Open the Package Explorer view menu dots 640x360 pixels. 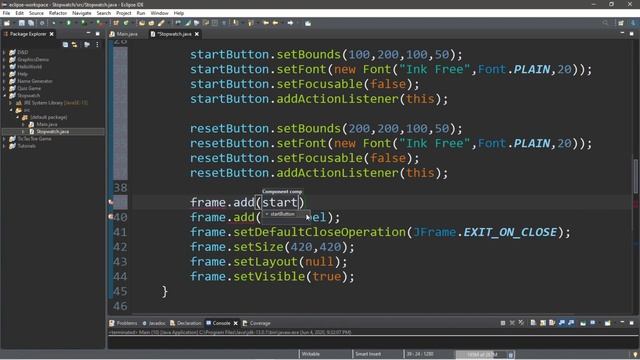coord(97,44)
